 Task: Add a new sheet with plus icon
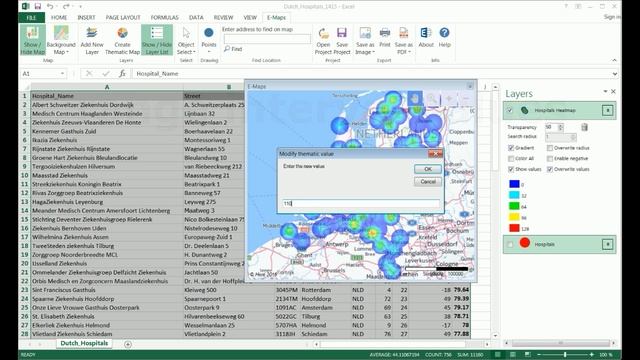click(x=128, y=344)
